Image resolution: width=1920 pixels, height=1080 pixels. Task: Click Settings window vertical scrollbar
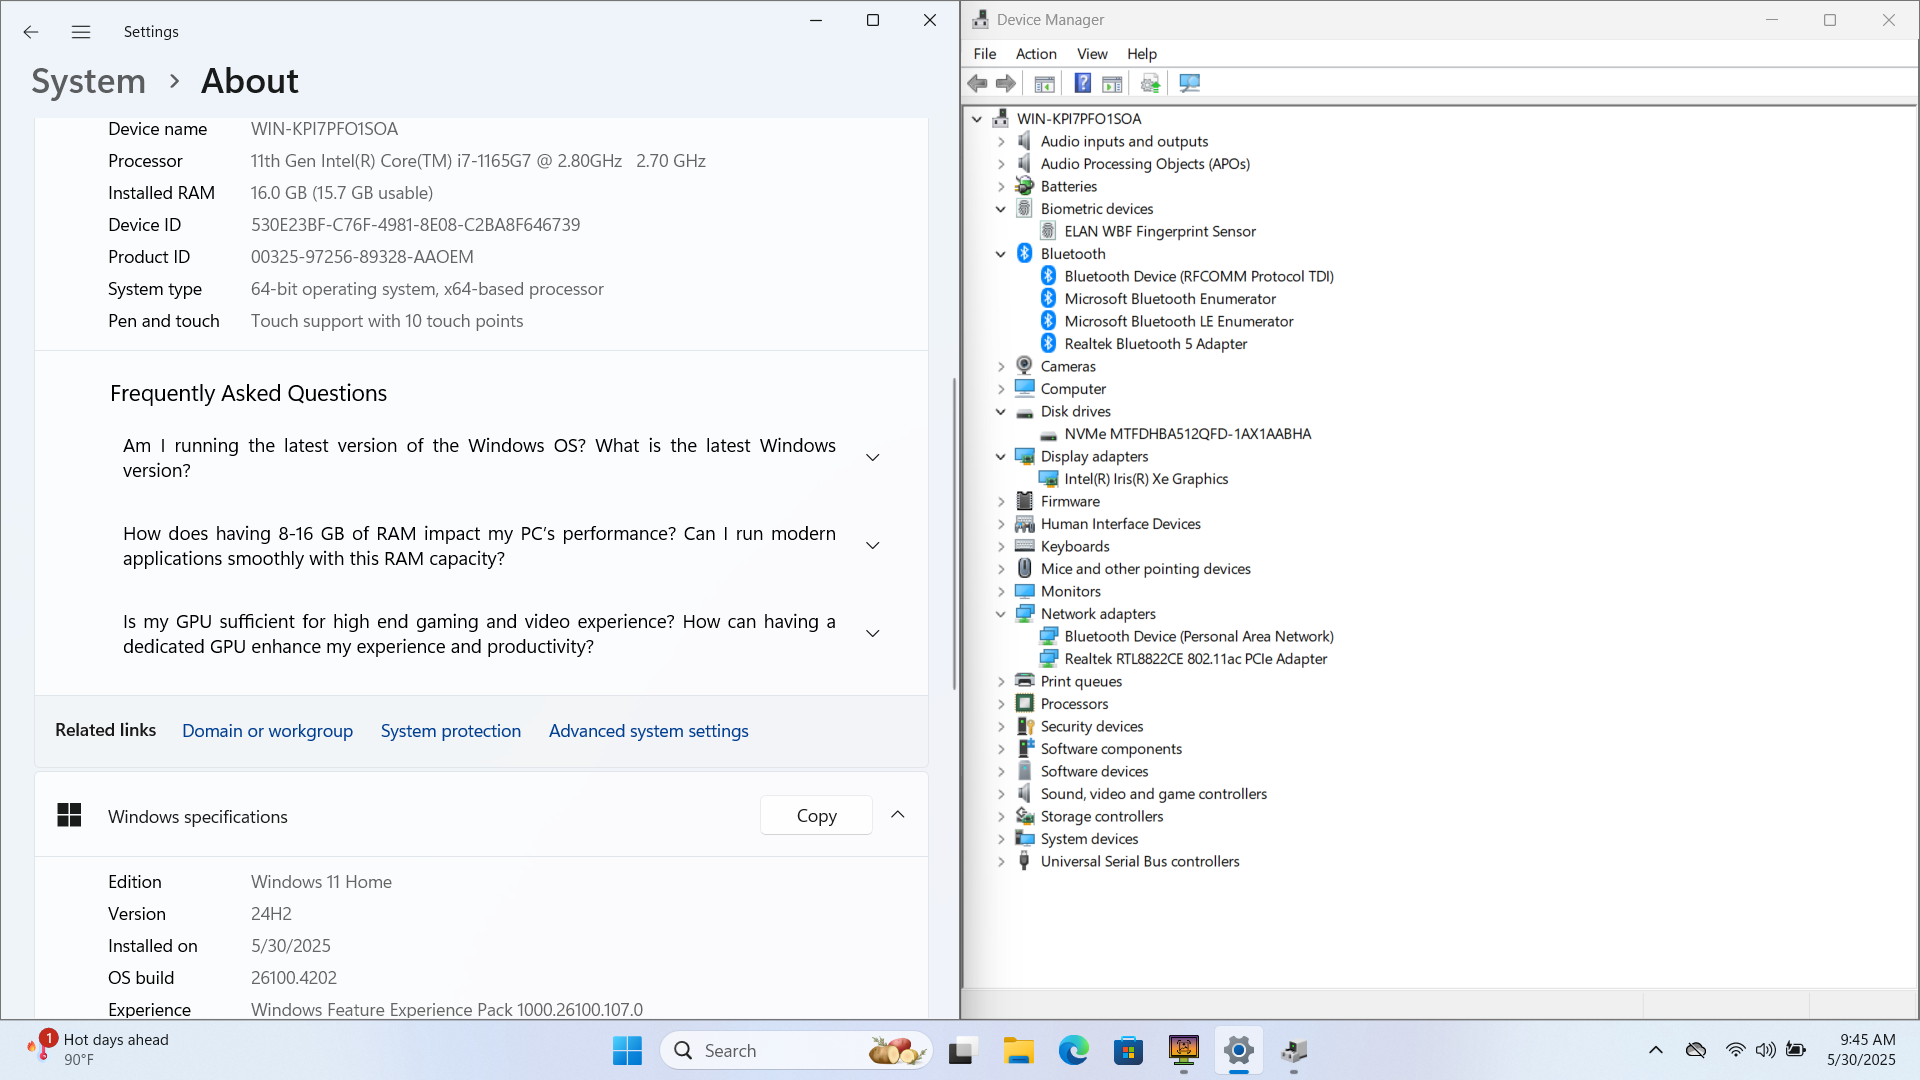(x=954, y=533)
